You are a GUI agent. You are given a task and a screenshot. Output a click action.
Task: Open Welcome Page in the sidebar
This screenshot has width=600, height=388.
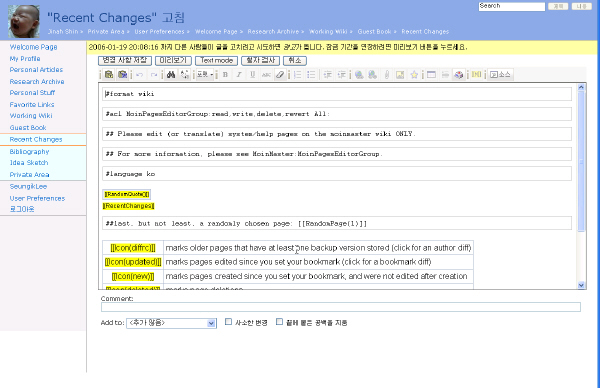point(33,47)
